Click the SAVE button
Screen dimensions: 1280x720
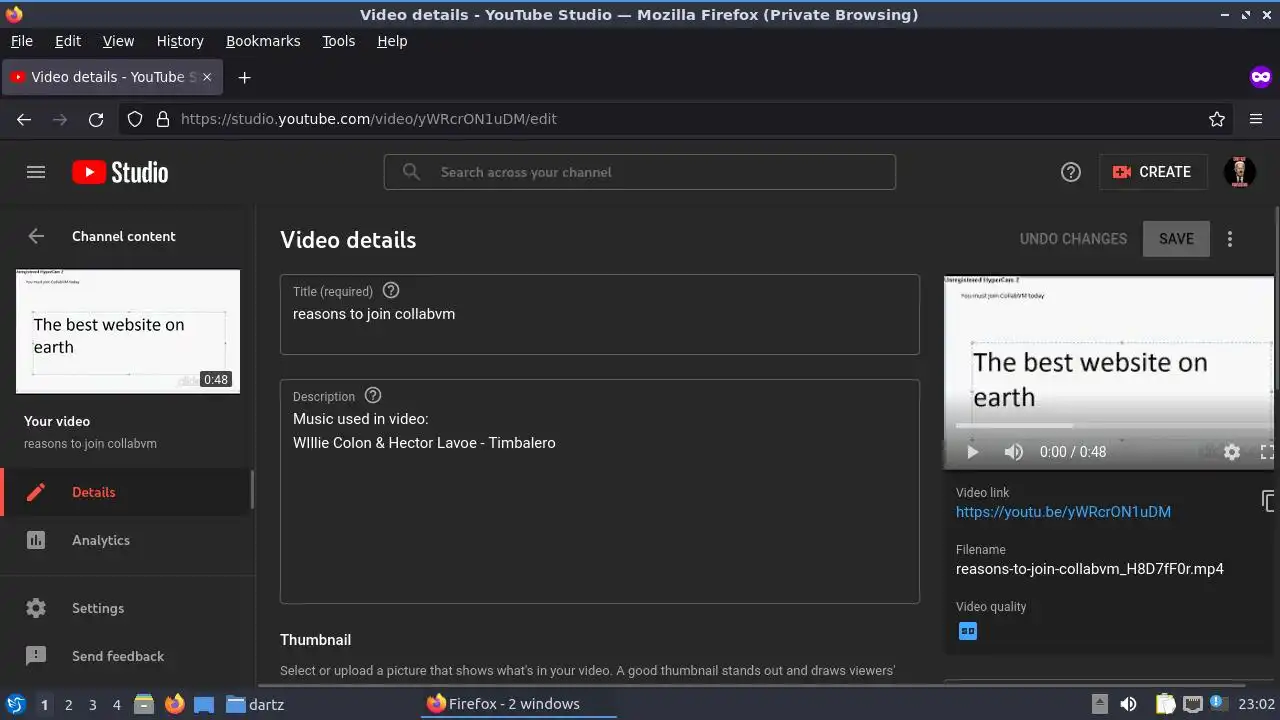(1176, 239)
